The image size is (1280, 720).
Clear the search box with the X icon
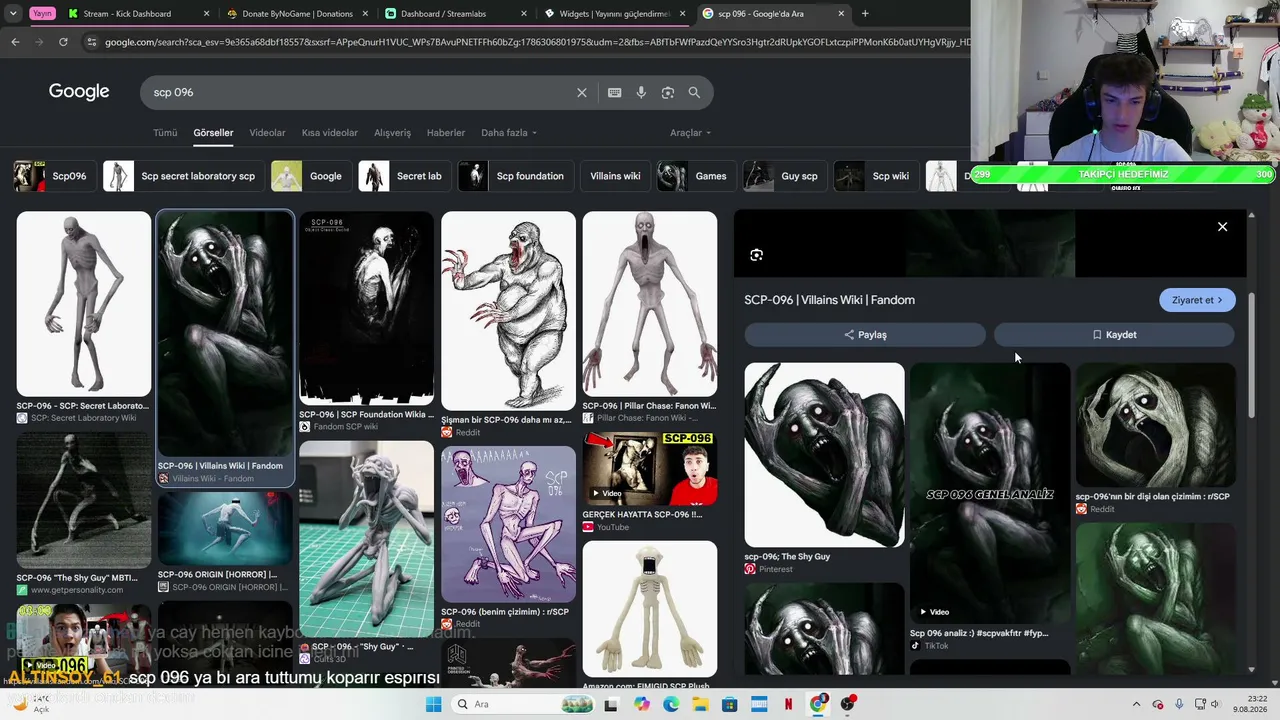(582, 93)
